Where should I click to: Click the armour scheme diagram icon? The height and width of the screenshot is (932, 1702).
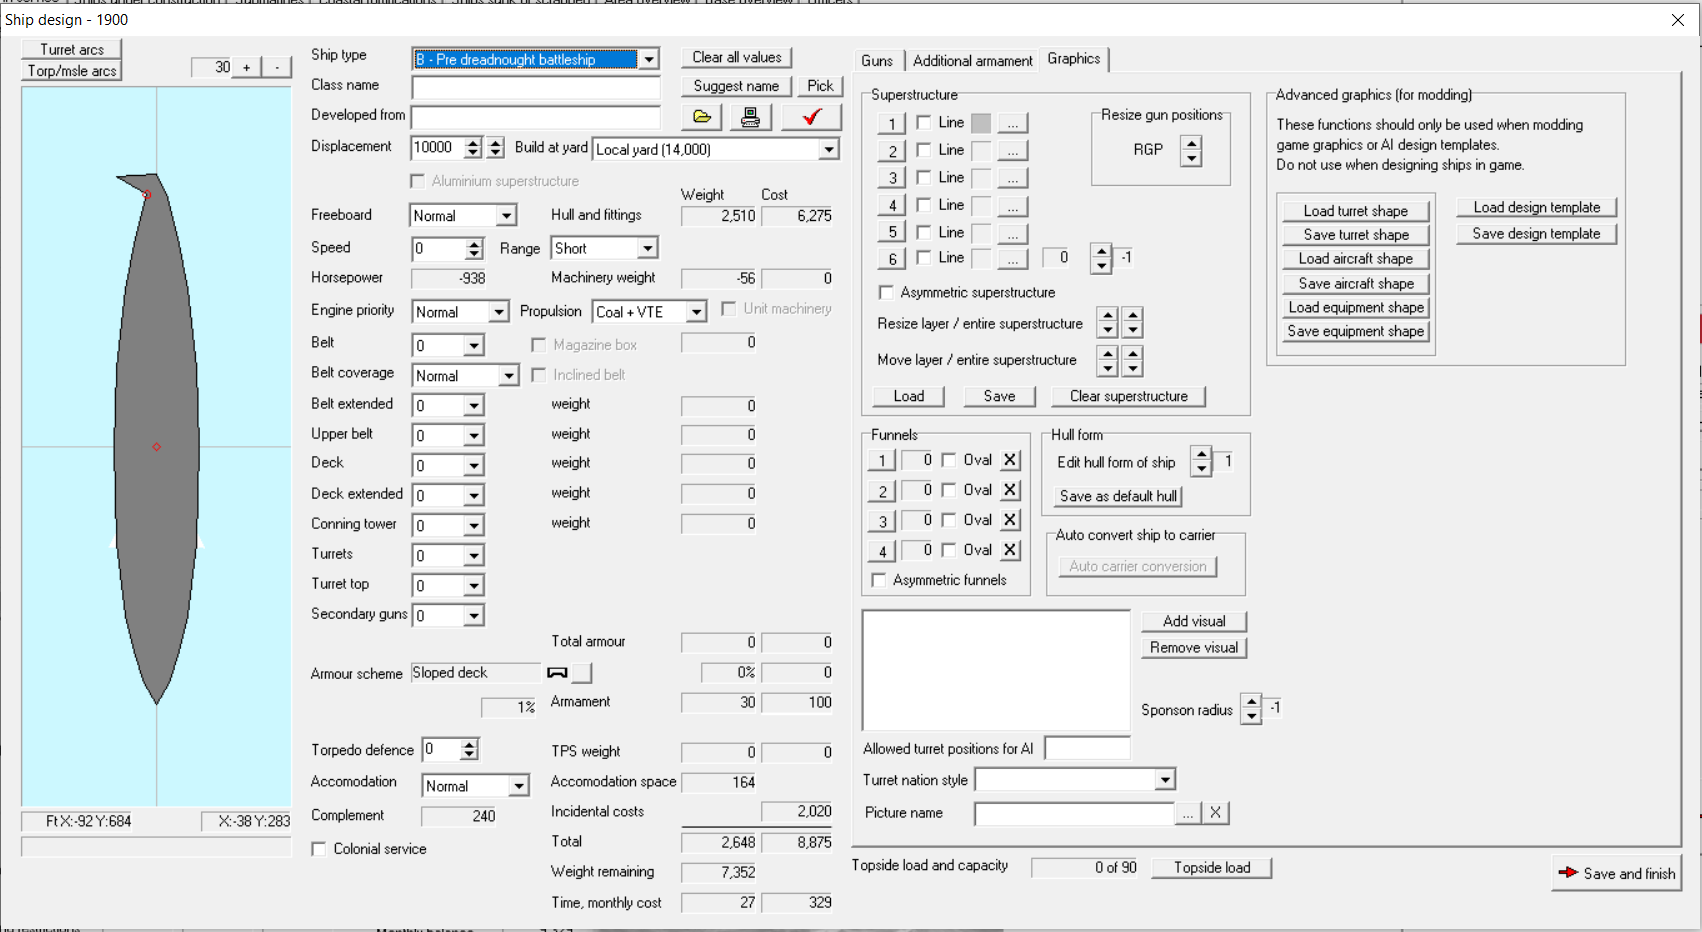point(558,673)
